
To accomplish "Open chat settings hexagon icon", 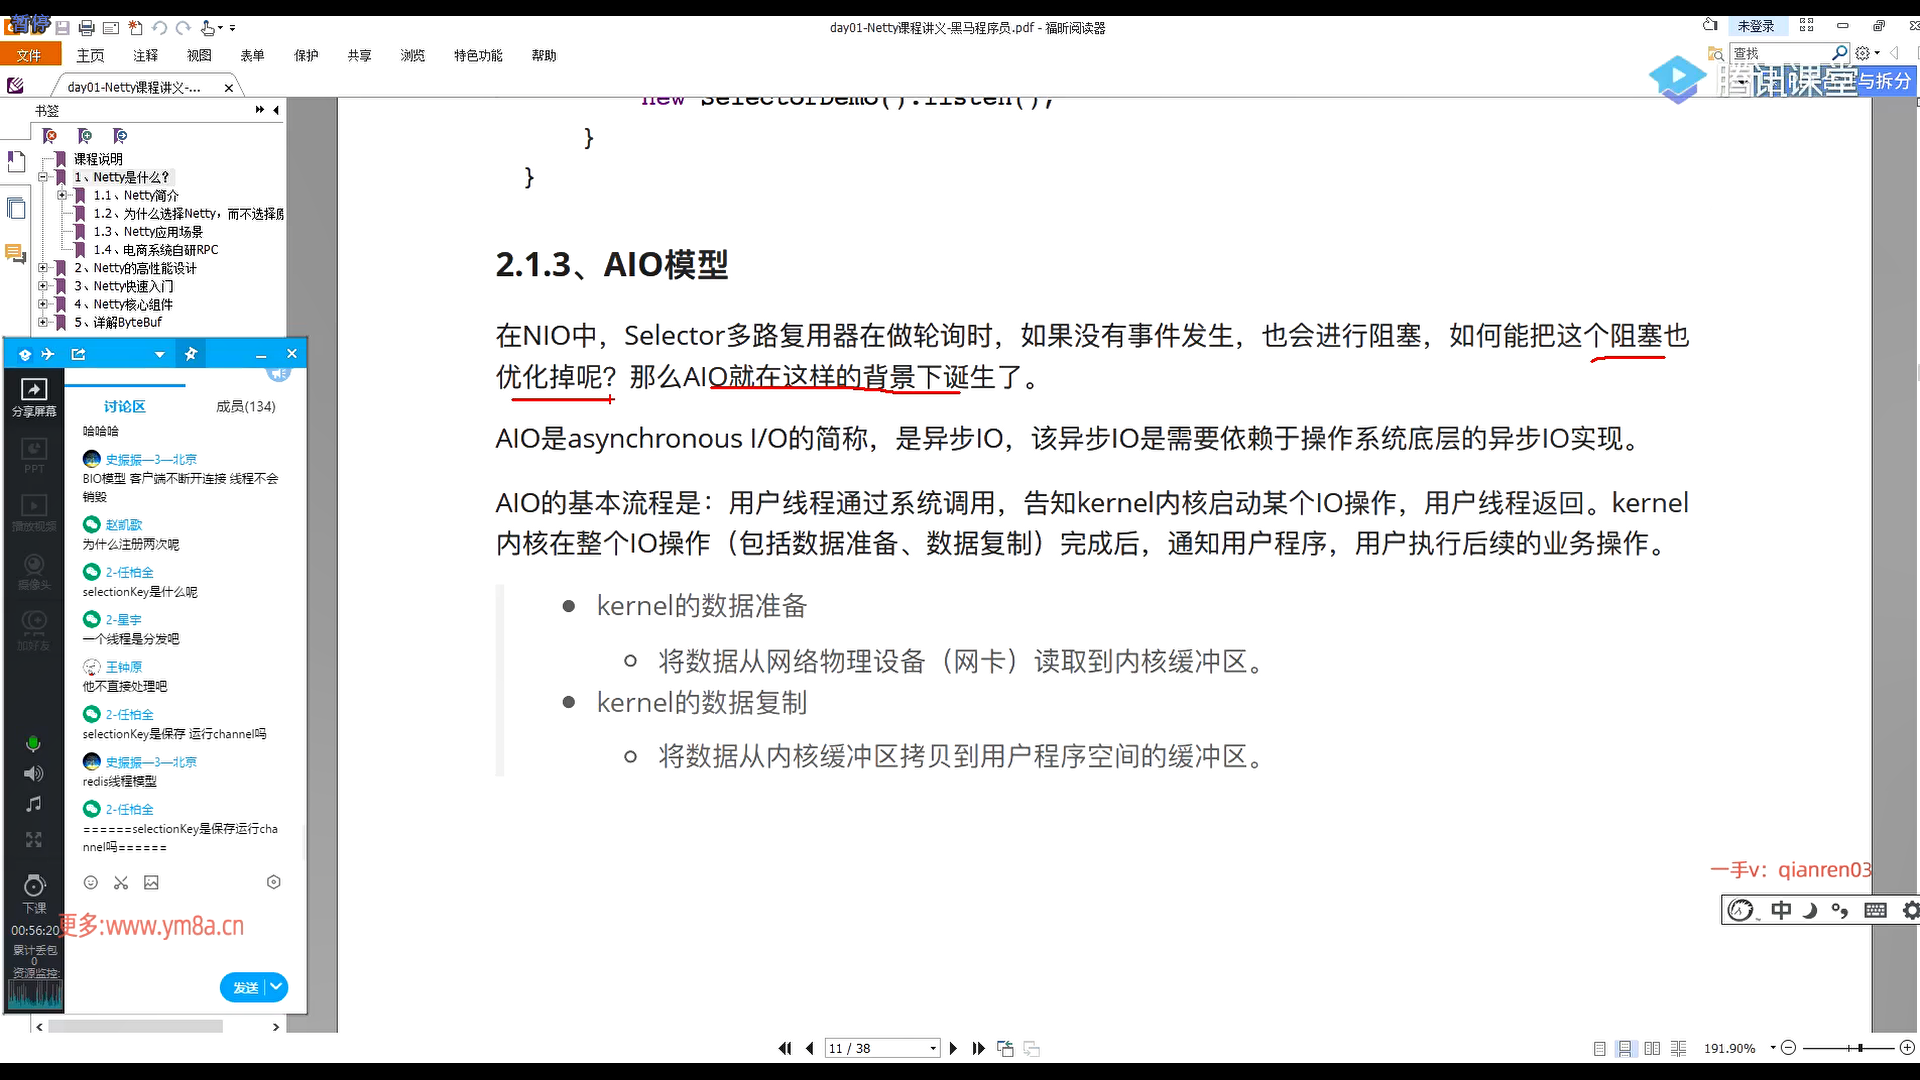I will [274, 882].
